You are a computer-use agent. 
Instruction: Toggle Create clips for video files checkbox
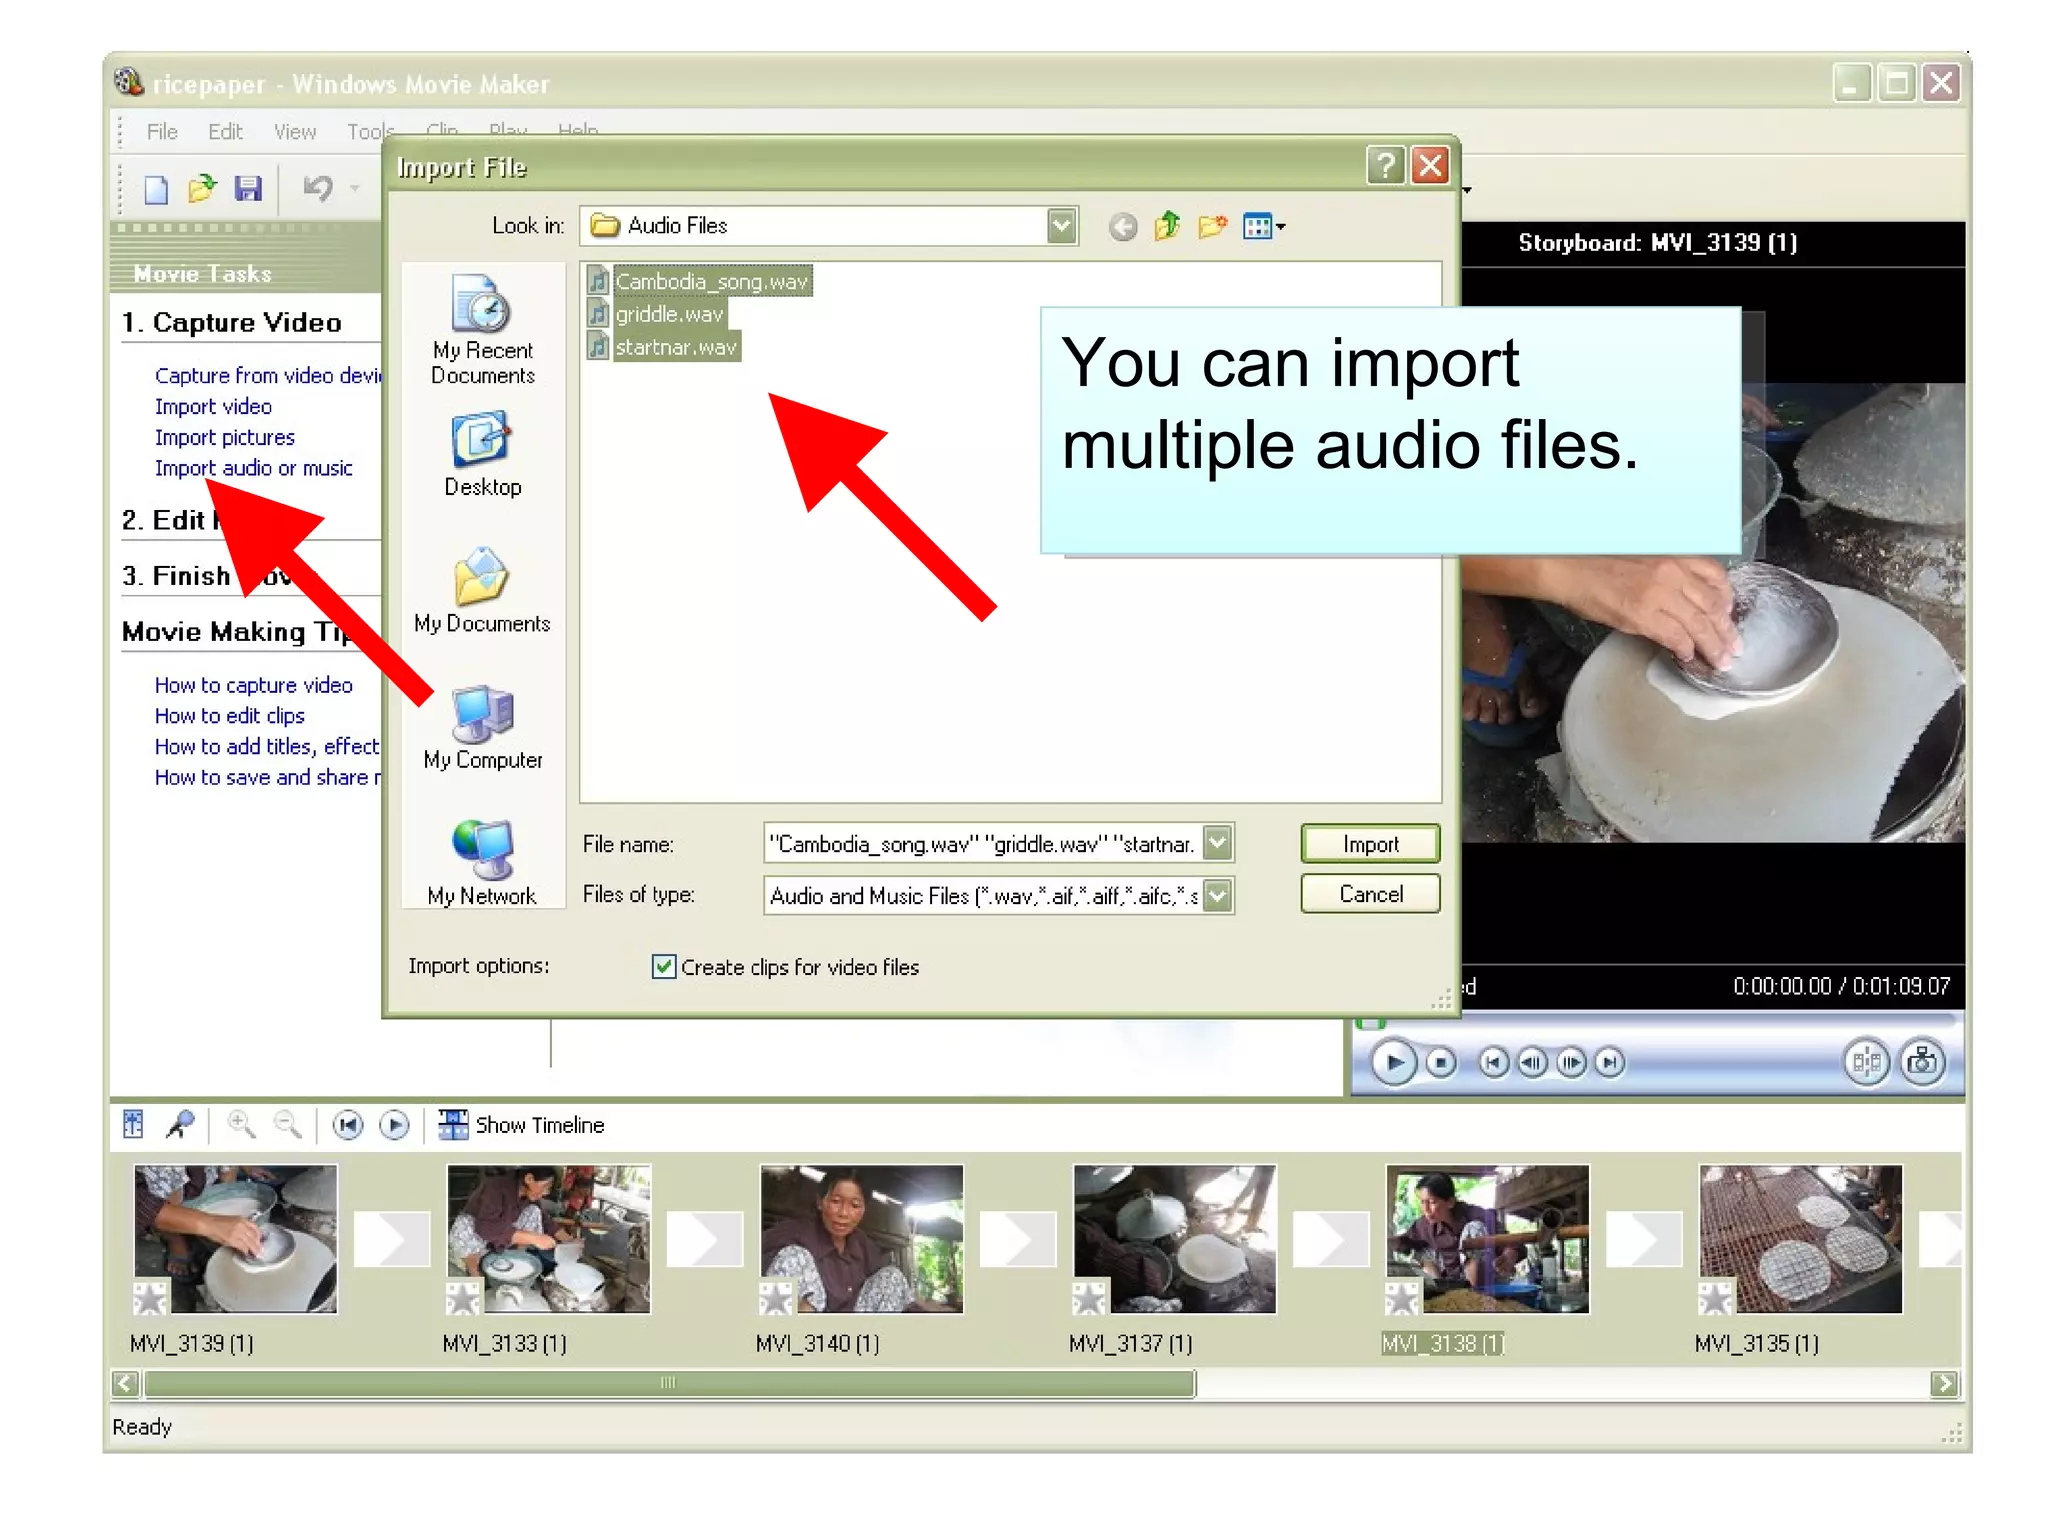(663, 966)
